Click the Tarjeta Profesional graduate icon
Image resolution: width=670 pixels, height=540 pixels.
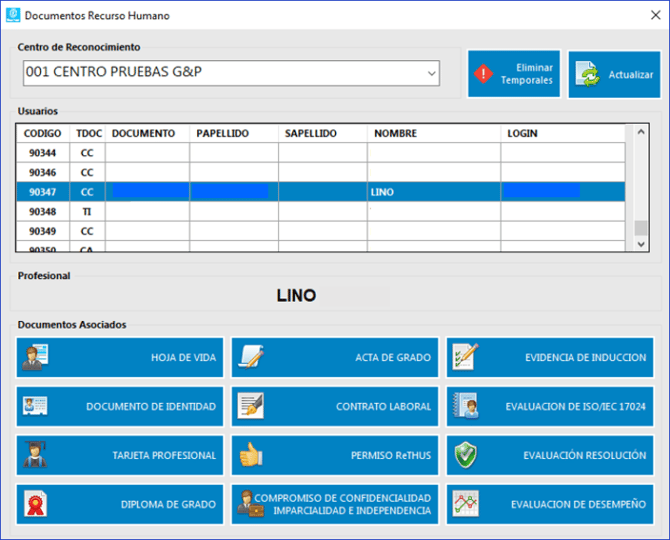[35, 455]
